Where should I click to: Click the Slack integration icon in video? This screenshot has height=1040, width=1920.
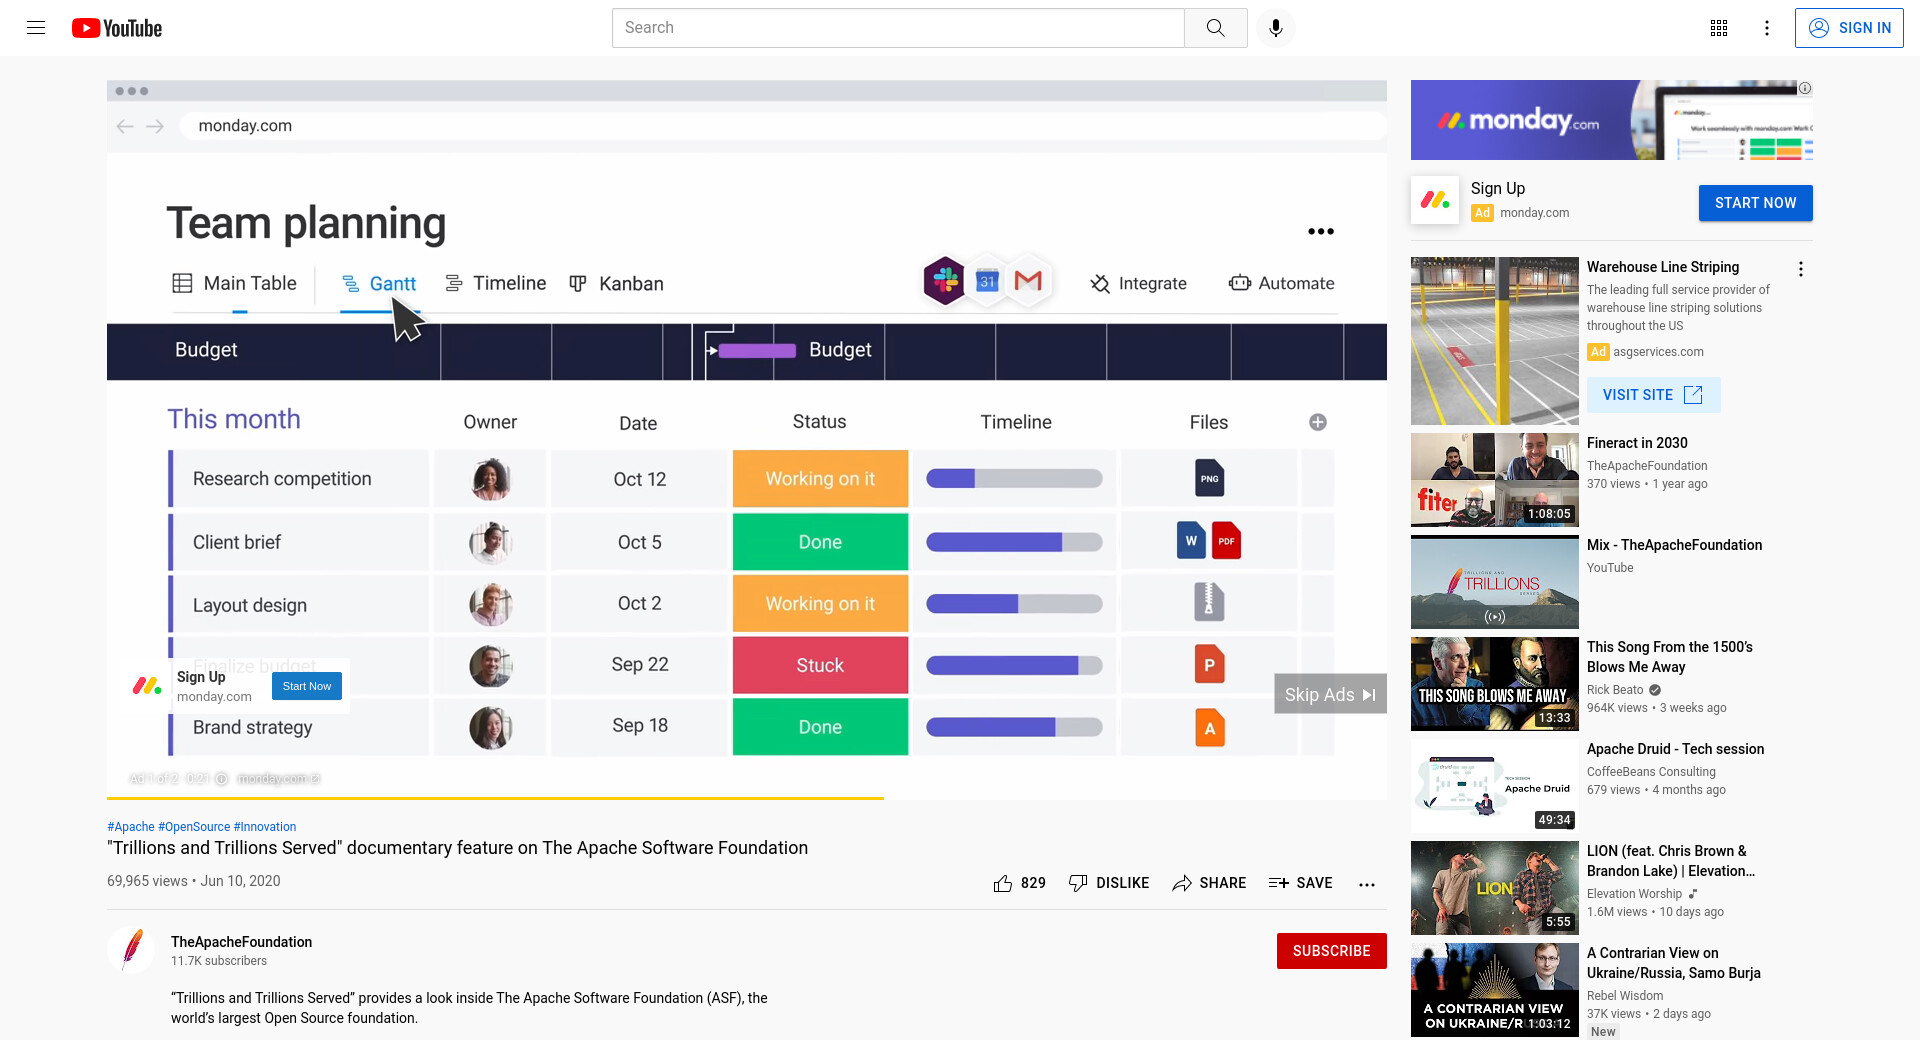944,281
